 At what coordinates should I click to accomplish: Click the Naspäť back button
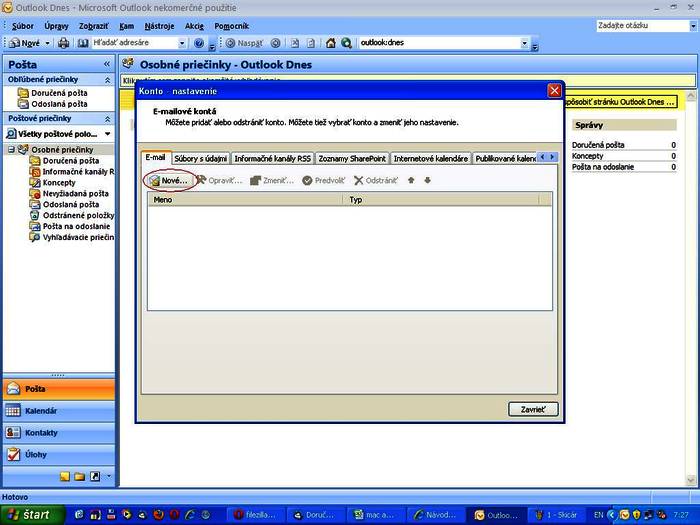click(245, 43)
